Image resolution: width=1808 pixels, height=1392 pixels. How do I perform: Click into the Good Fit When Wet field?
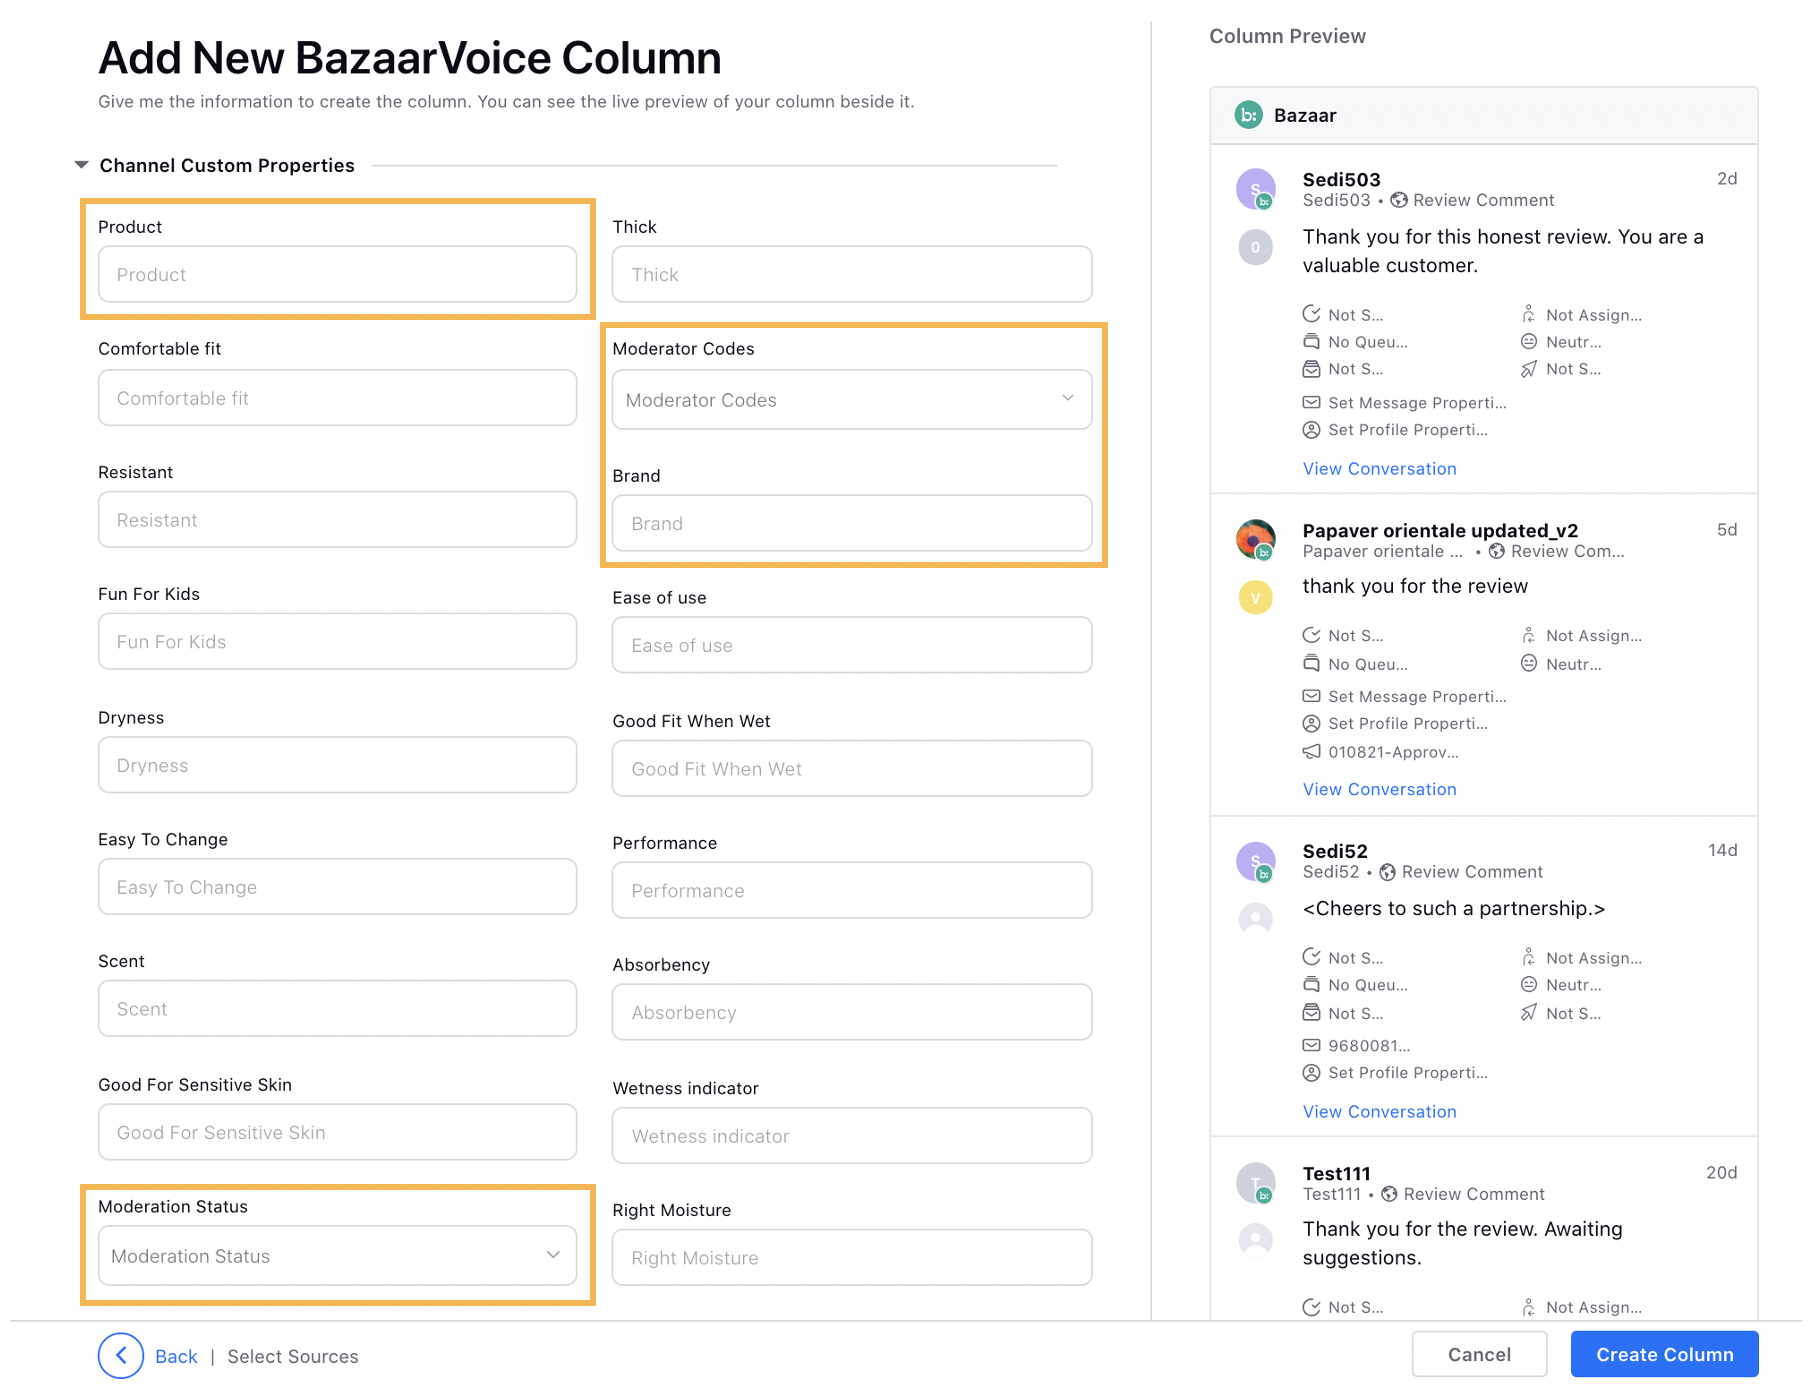pyautogui.click(x=852, y=769)
